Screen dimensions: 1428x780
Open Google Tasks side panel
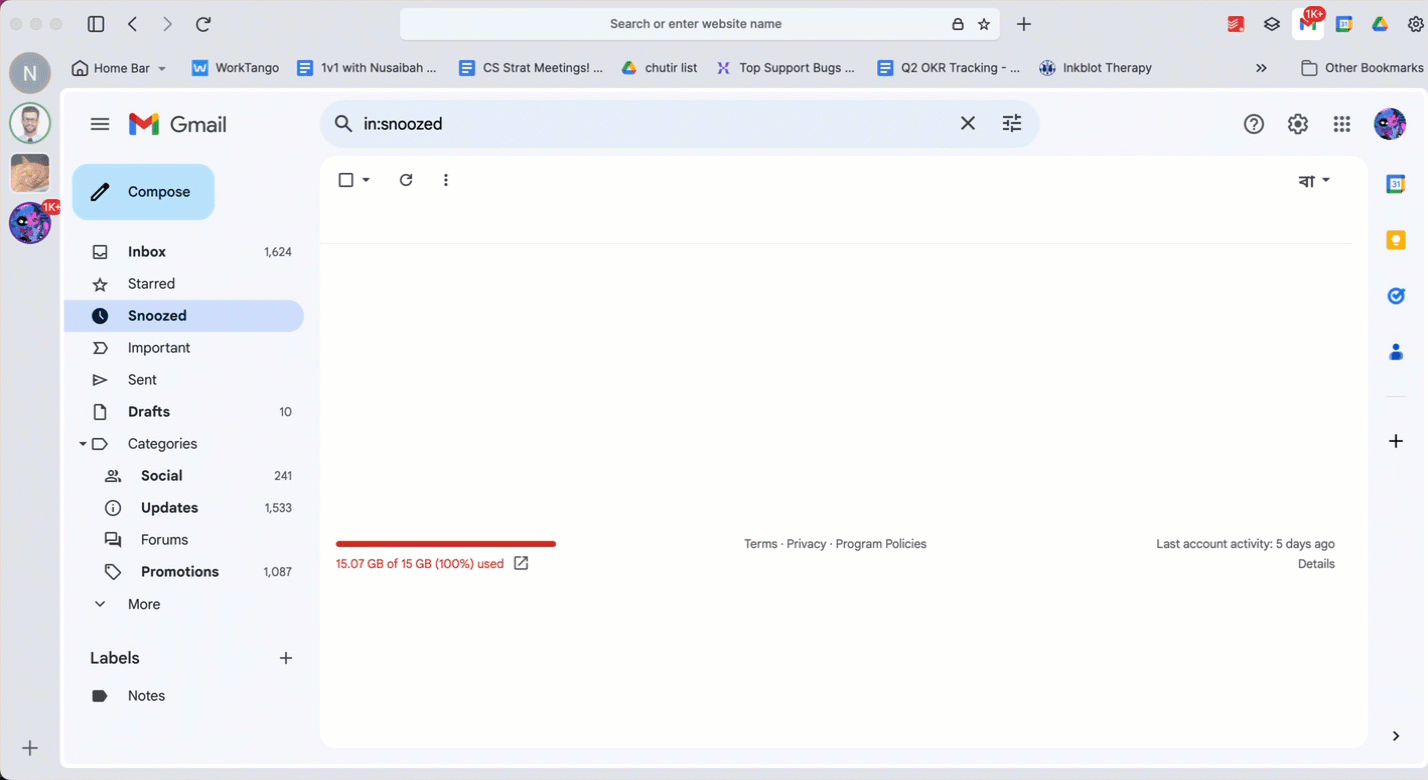pos(1396,296)
